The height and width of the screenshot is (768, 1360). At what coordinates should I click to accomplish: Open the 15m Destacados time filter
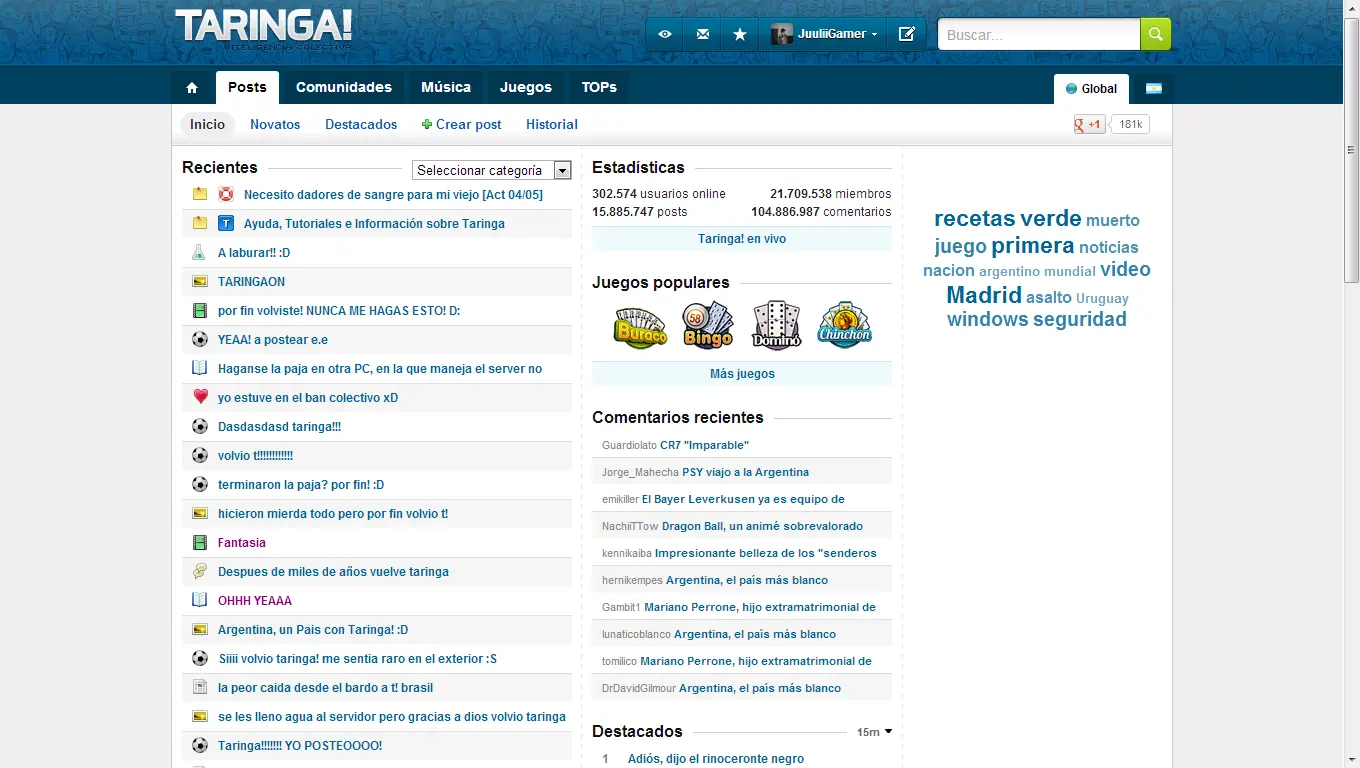click(874, 732)
